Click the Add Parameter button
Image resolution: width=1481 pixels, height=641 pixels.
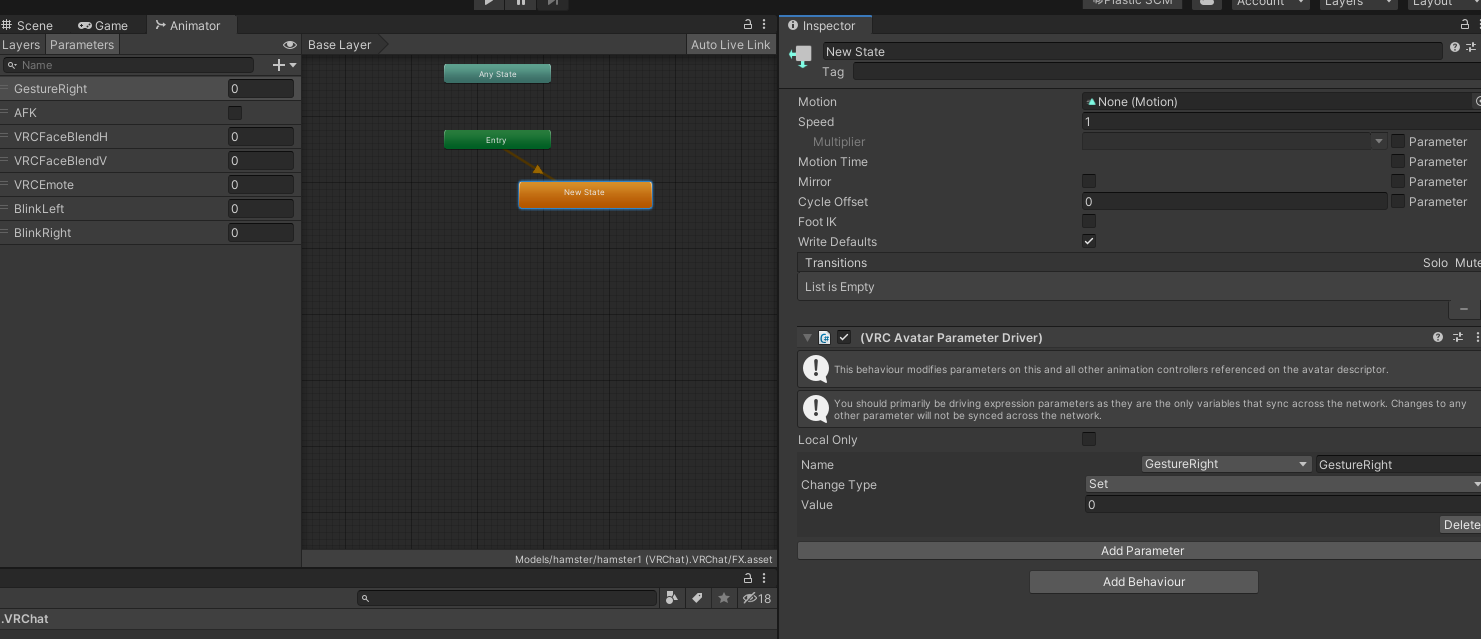tap(1142, 550)
